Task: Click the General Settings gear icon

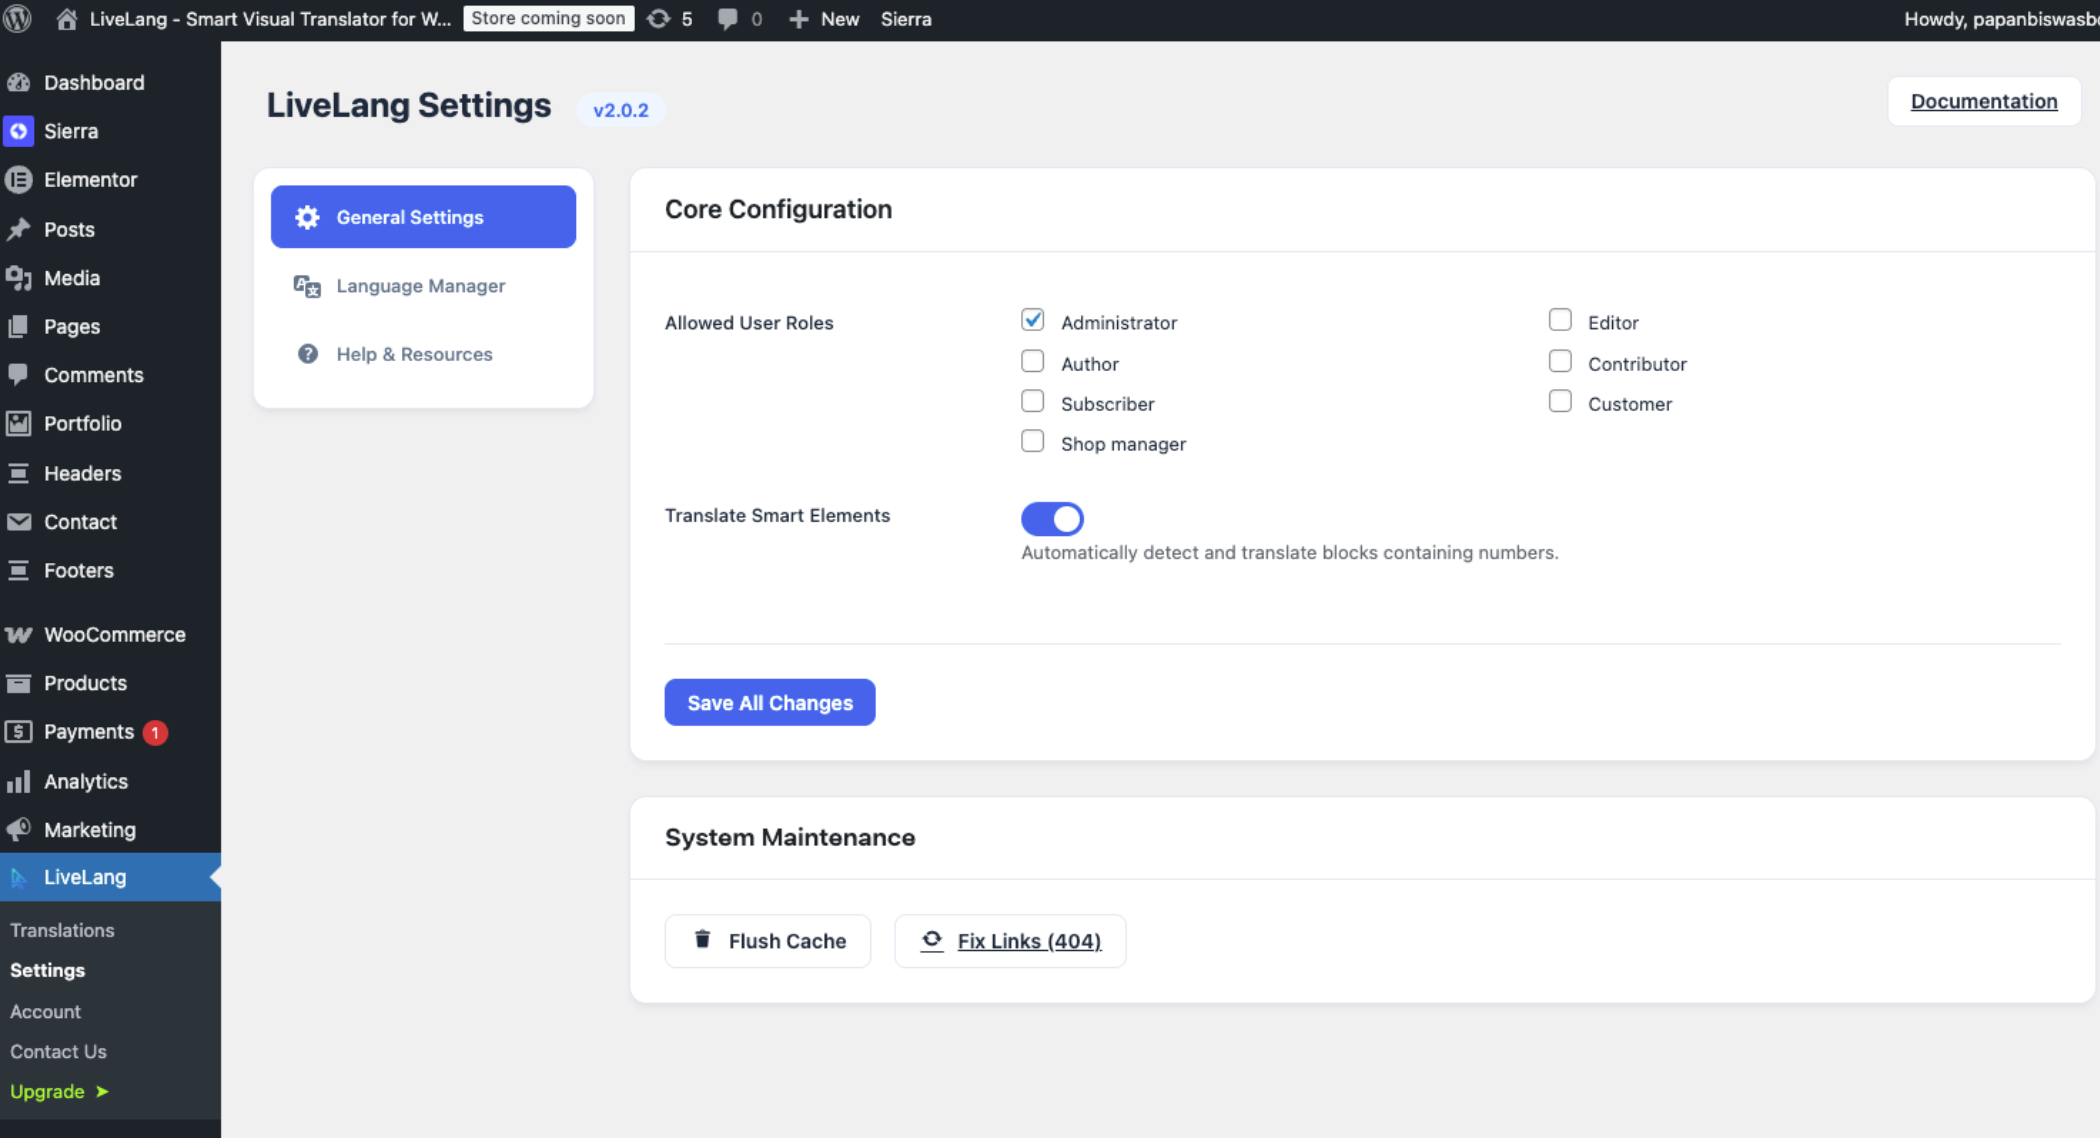Action: click(307, 217)
